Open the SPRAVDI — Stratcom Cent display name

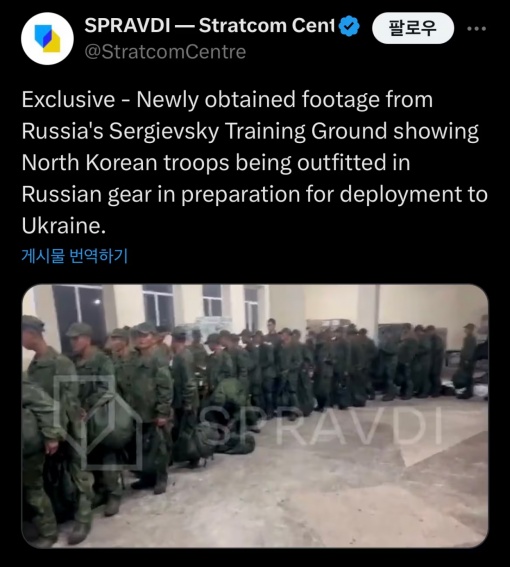[210, 25]
